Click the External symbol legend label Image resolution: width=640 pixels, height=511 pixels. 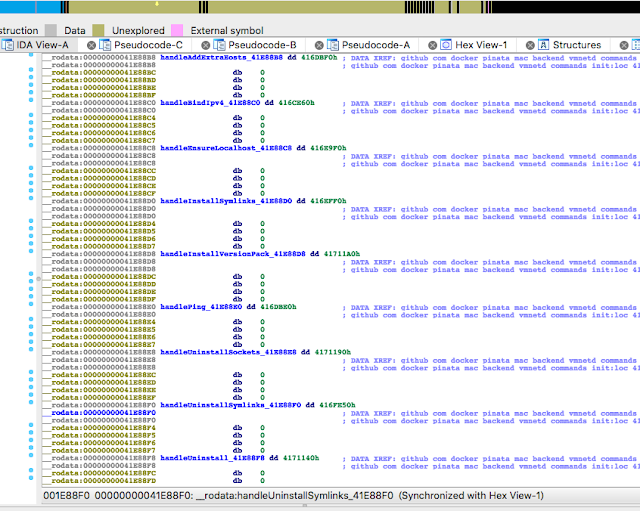[227, 31]
